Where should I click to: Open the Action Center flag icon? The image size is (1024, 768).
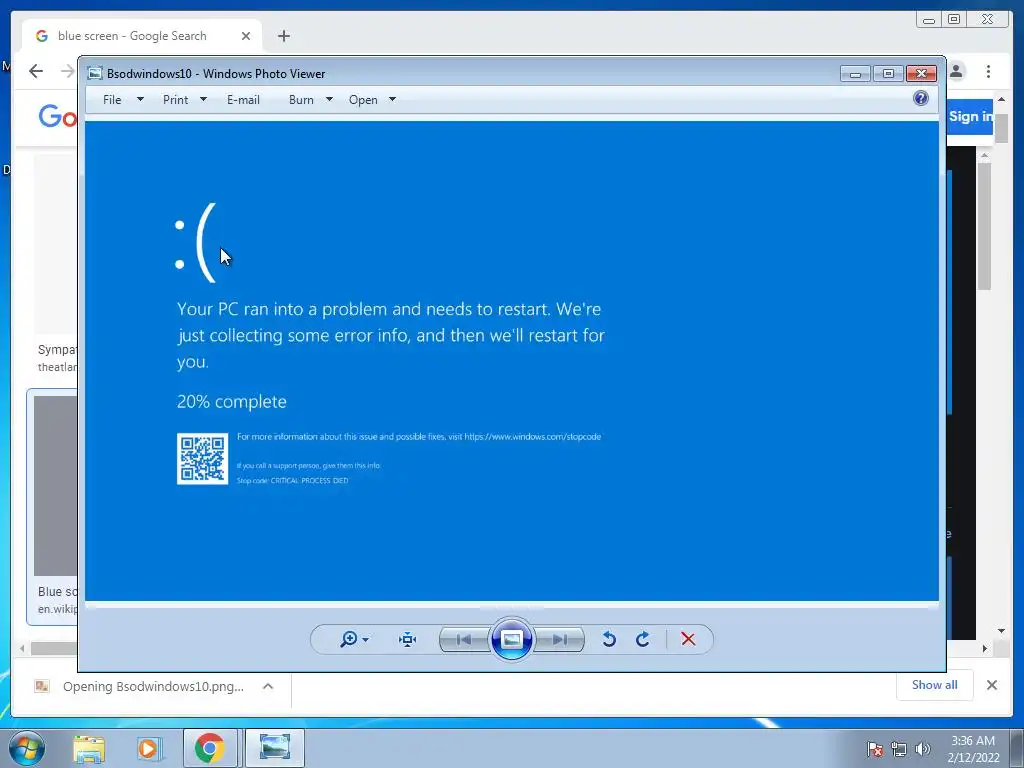[x=875, y=748]
